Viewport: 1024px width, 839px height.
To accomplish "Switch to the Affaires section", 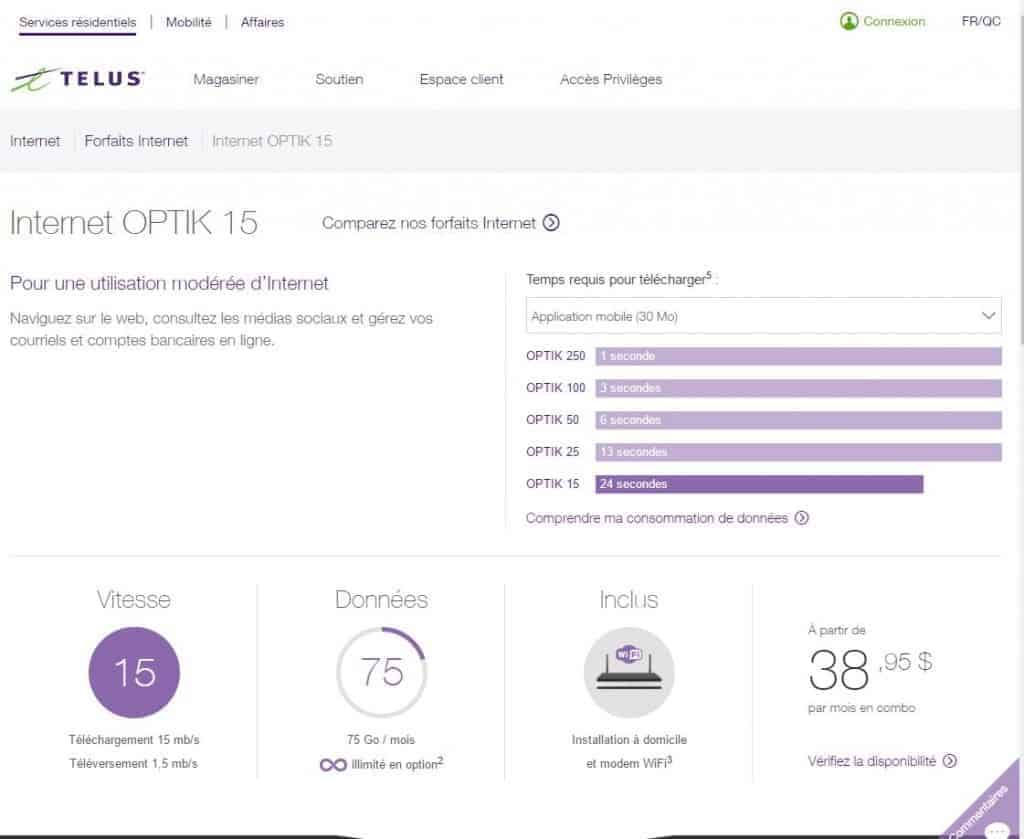I will pyautogui.click(x=263, y=22).
